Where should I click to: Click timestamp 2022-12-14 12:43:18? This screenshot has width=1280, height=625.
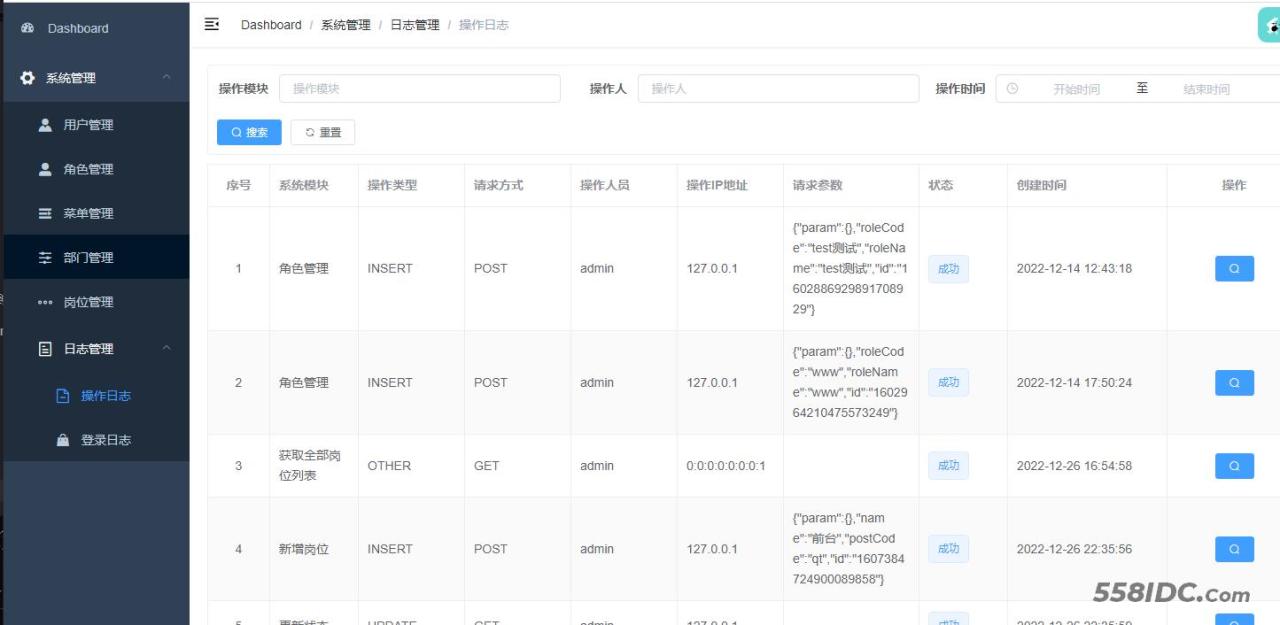pyautogui.click(x=1074, y=268)
